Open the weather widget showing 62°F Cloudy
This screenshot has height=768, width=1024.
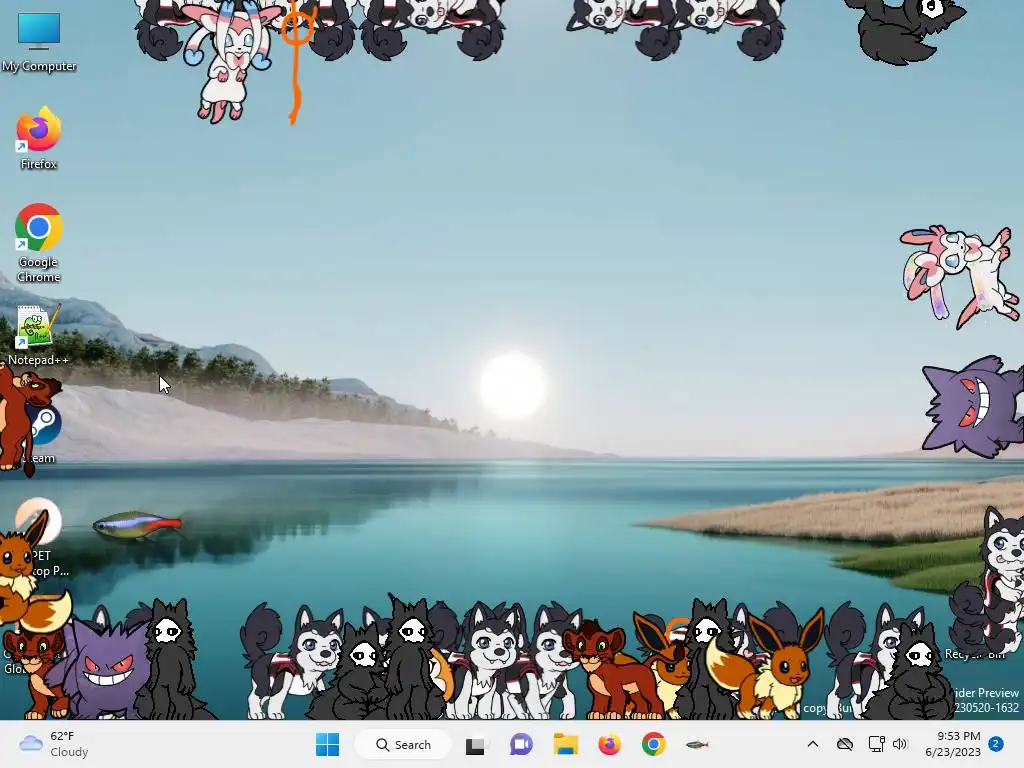[54, 744]
